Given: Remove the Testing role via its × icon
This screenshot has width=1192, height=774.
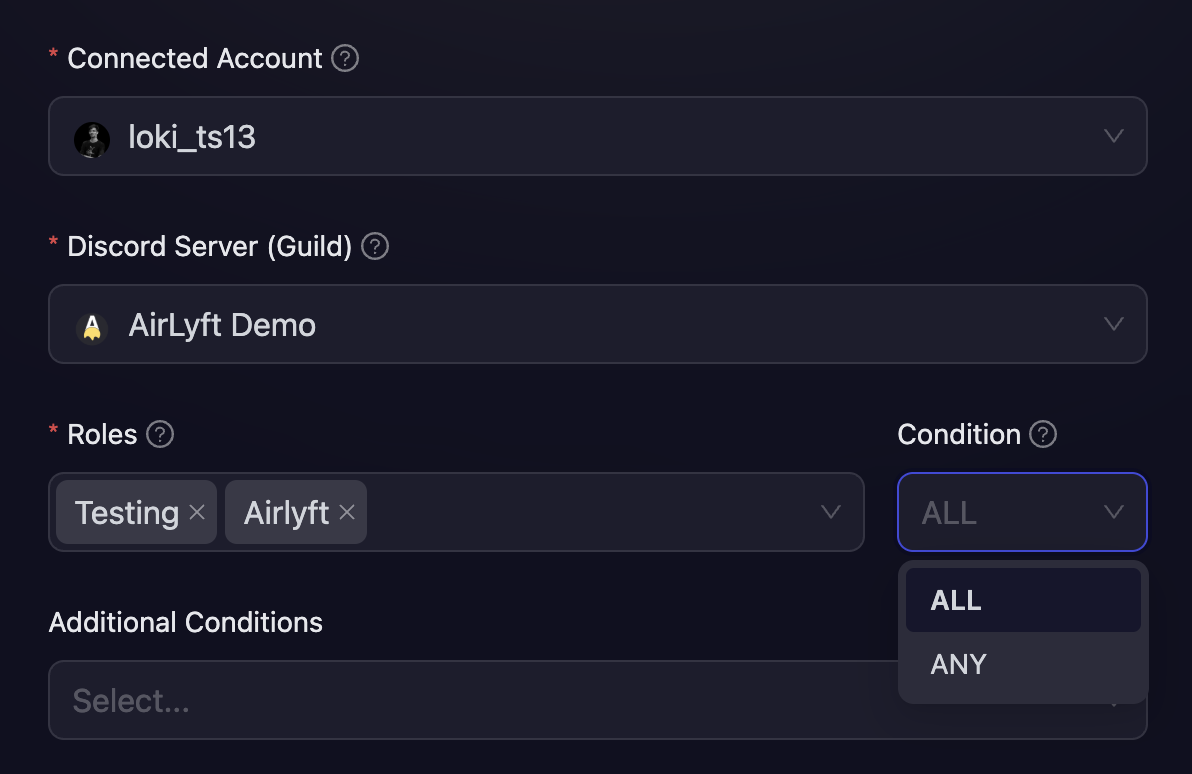Looking at the screenshot, I should (197, 512).
